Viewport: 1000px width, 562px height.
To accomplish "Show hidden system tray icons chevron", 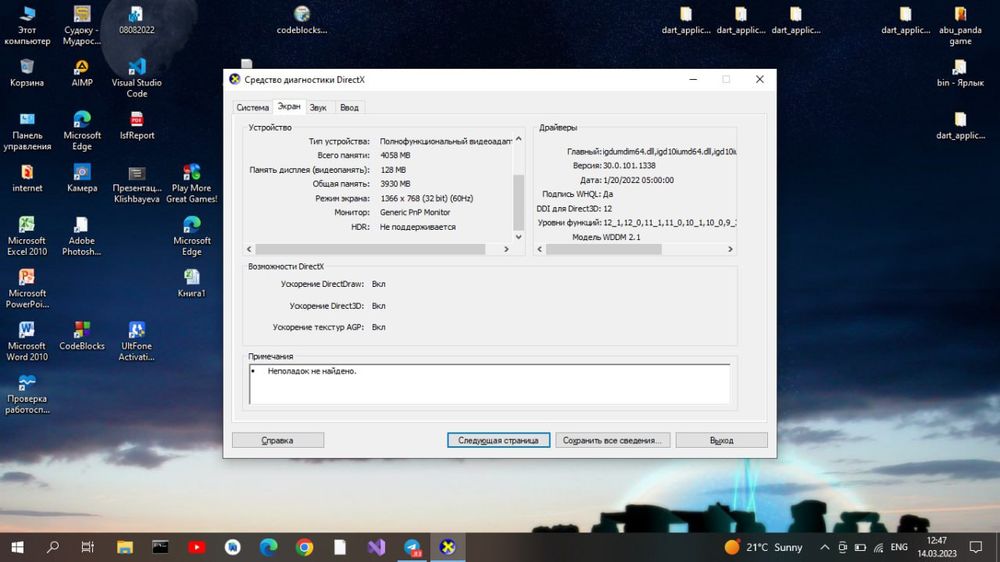I will pos(824,547).
